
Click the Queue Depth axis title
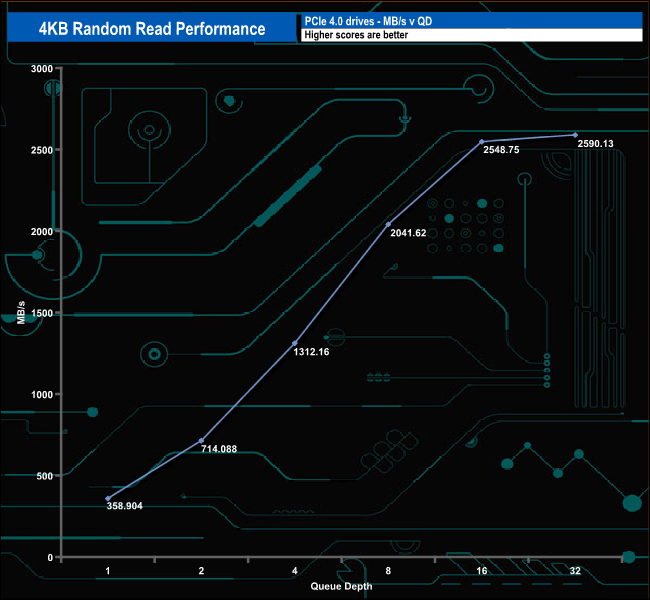click(x=341, y=586)
